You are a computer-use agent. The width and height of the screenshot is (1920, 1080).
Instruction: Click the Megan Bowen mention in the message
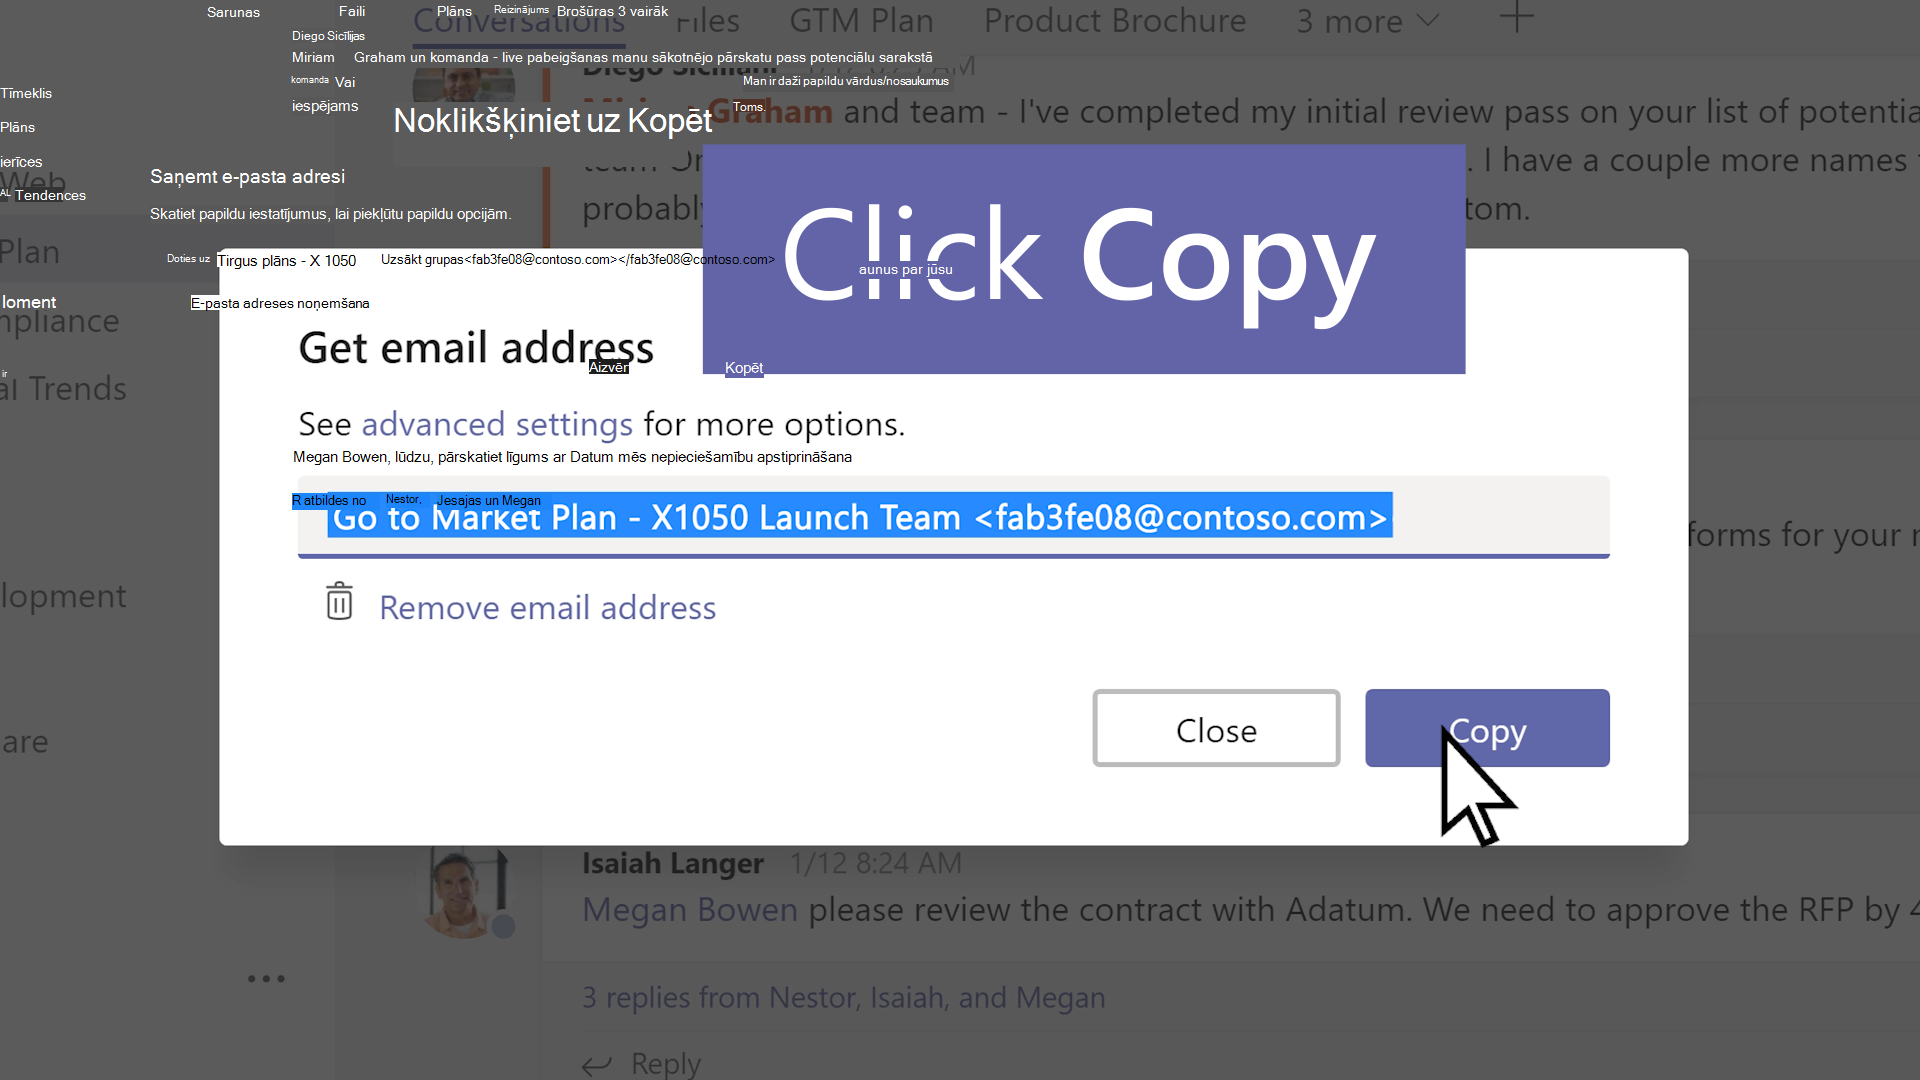tap(690, 909)
